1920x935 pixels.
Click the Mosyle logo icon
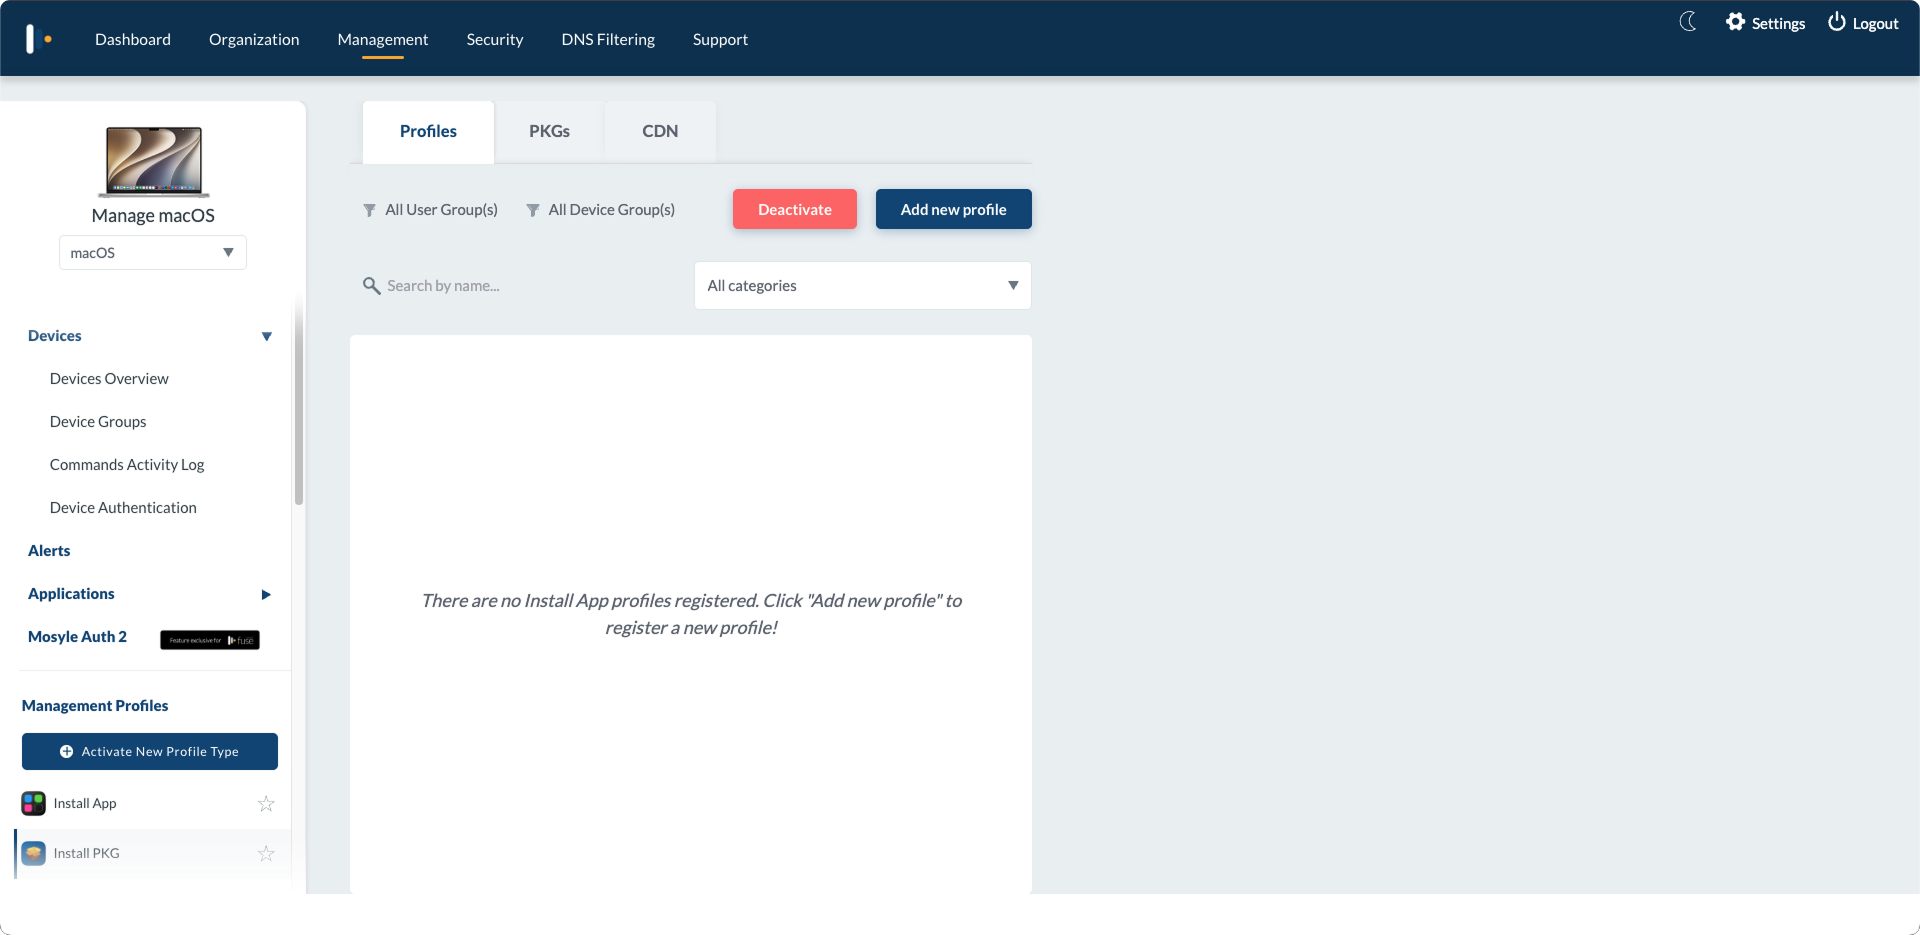click(38, 39)
